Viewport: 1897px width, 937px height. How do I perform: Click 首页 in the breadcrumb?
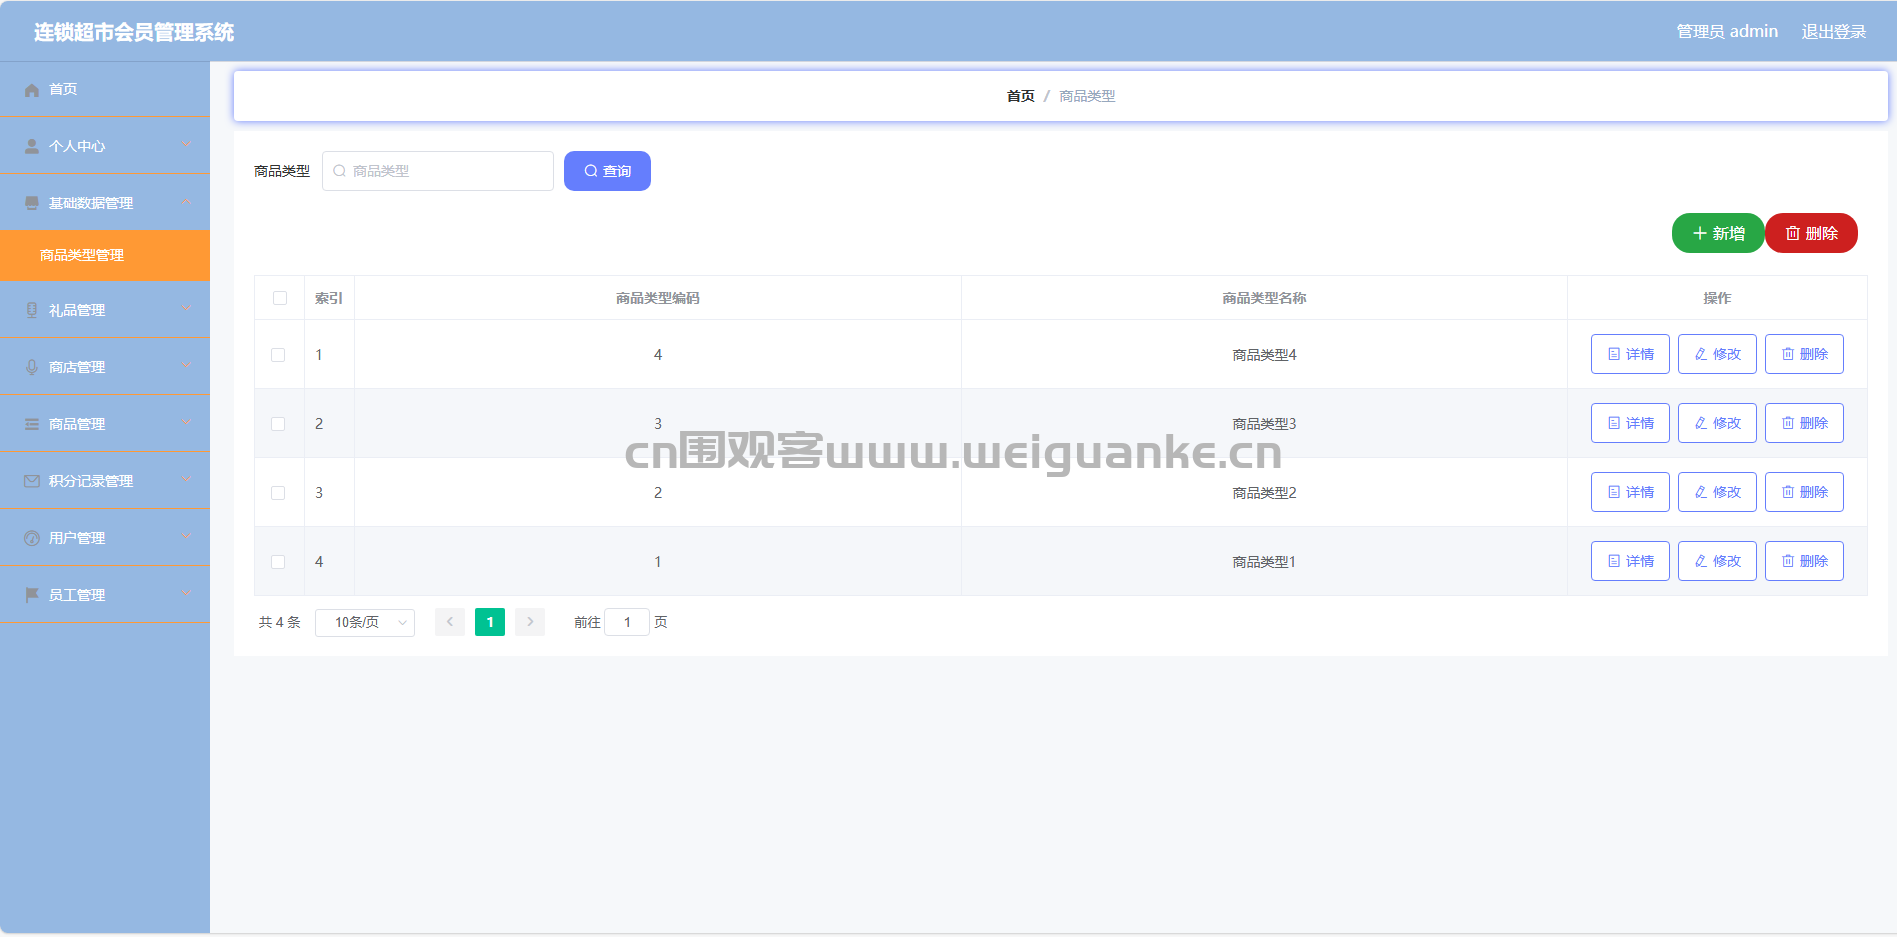(x=1021, y=96)
